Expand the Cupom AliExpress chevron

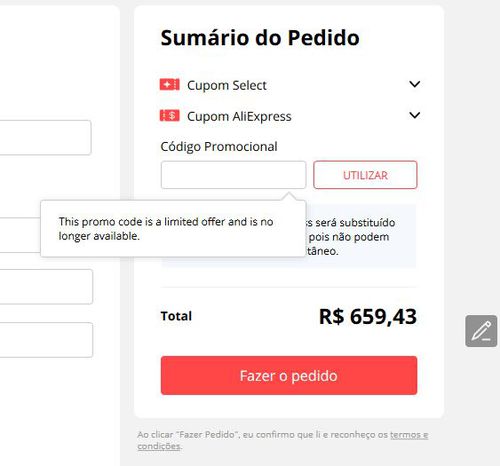coord(414,115)
